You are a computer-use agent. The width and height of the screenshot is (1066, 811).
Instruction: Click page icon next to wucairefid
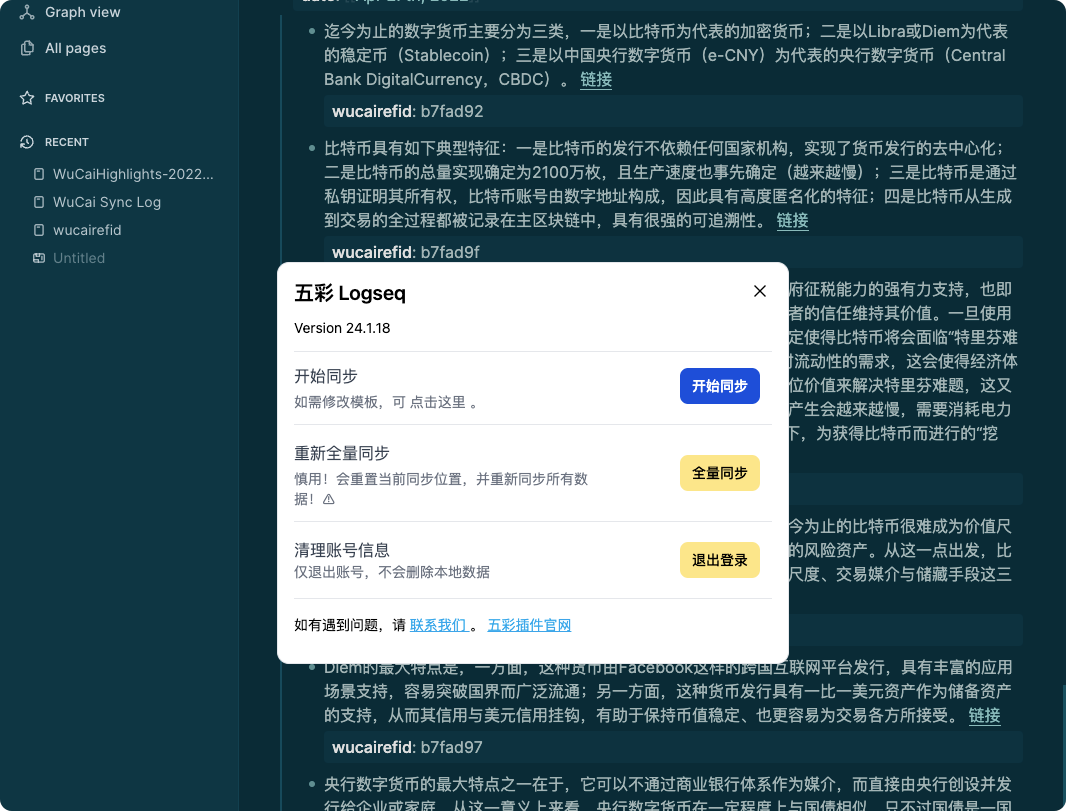coord(39,230)
